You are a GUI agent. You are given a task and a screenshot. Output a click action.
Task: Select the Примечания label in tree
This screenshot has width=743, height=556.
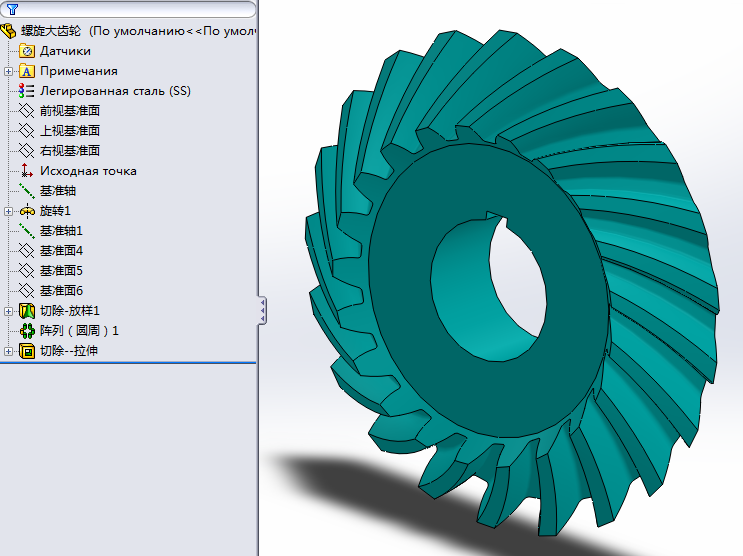pyautogui.click(x=79, y=71)
